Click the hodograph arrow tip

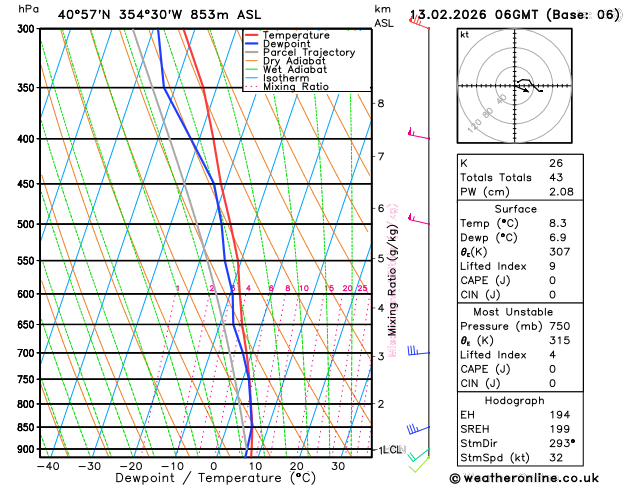point(526,91)
